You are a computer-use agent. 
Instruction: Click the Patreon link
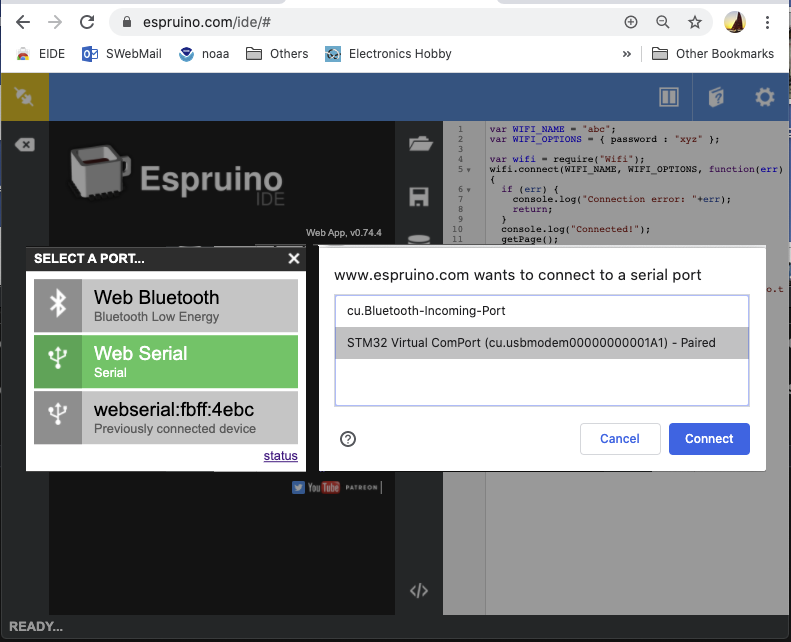[x=361, y=487]
